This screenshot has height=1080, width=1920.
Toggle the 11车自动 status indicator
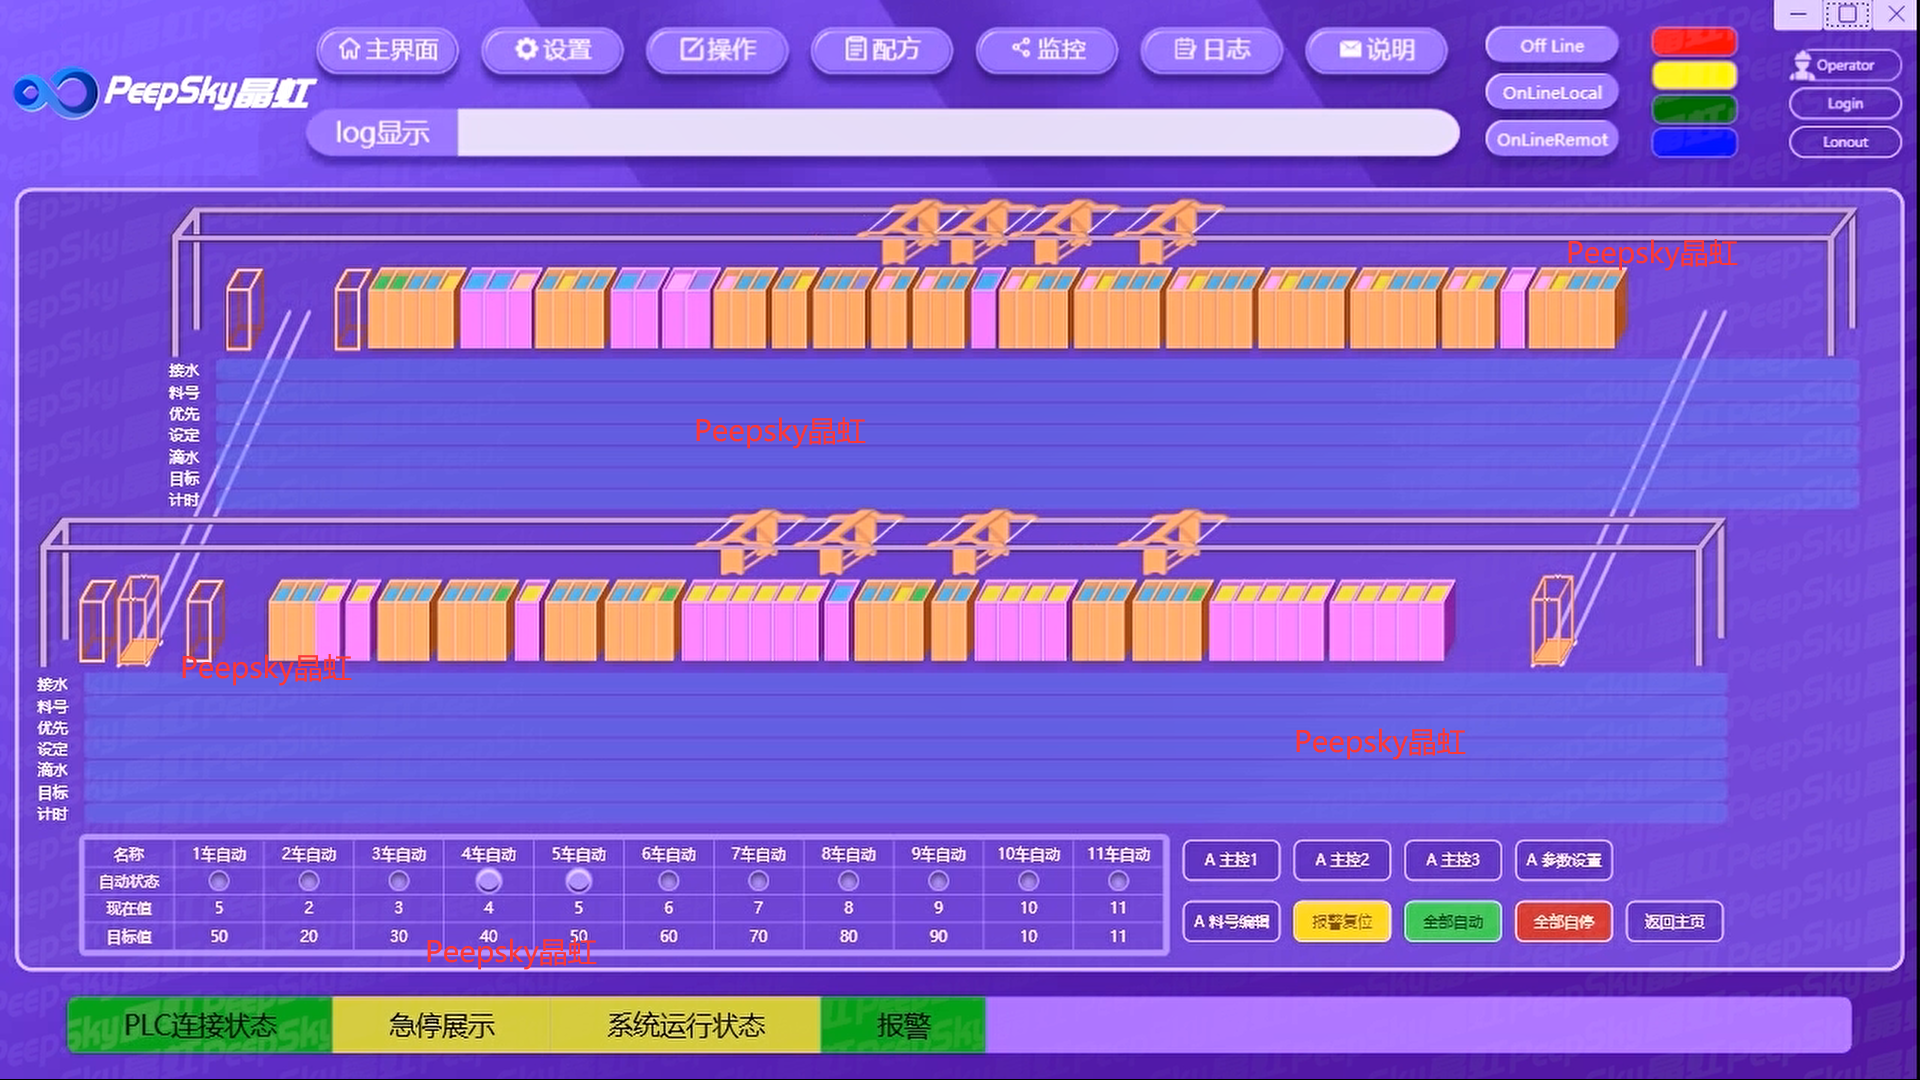point(1118,881)
